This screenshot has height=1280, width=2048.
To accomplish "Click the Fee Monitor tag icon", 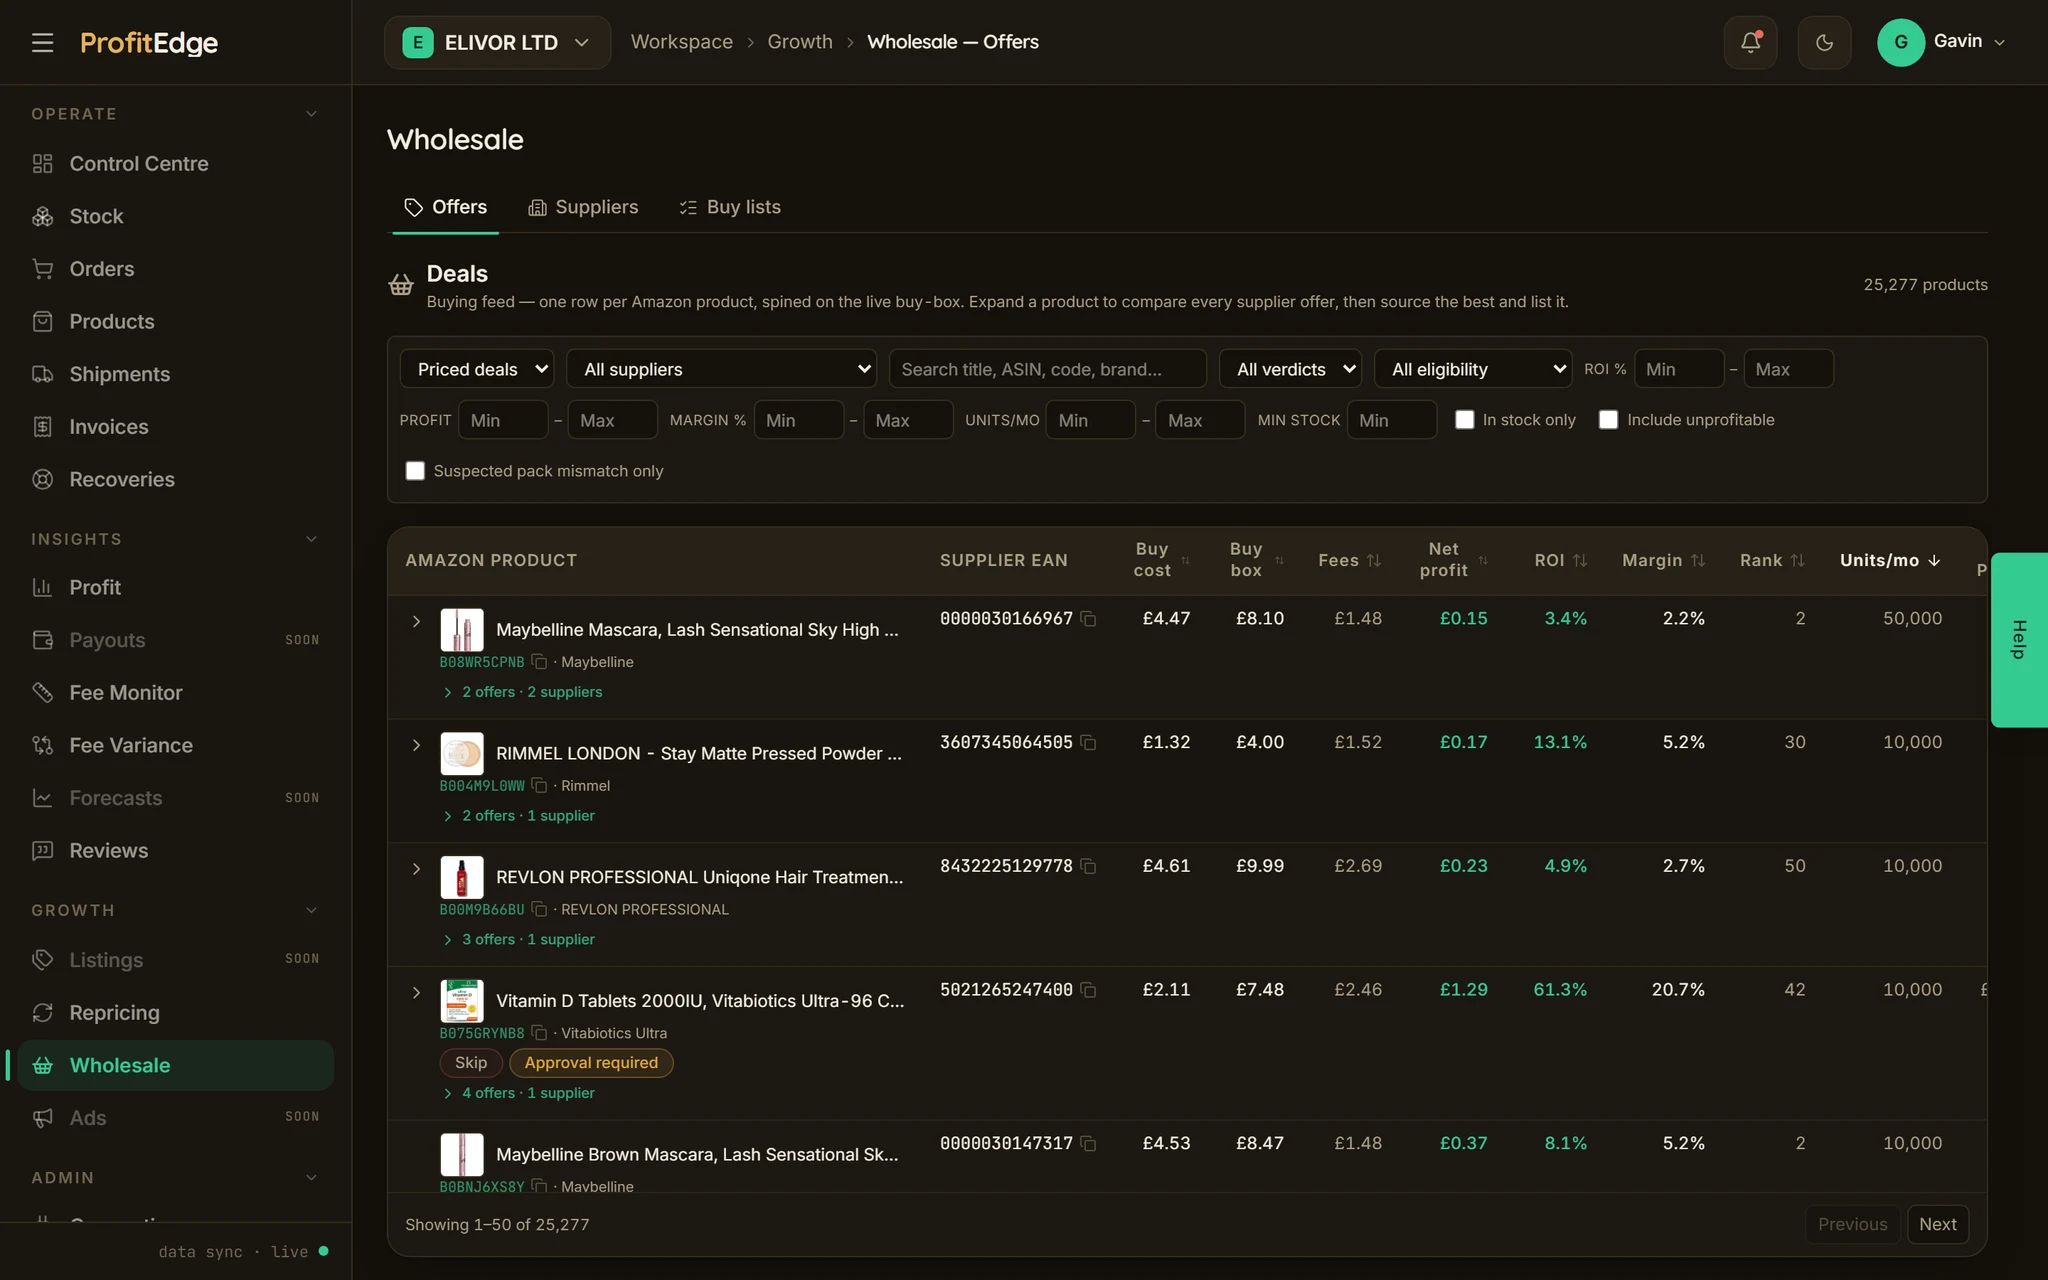I will [x=42, y=692].
